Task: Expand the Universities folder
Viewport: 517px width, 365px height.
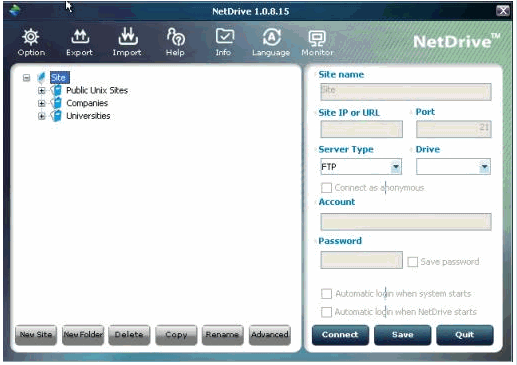Action: coord(41,116)
